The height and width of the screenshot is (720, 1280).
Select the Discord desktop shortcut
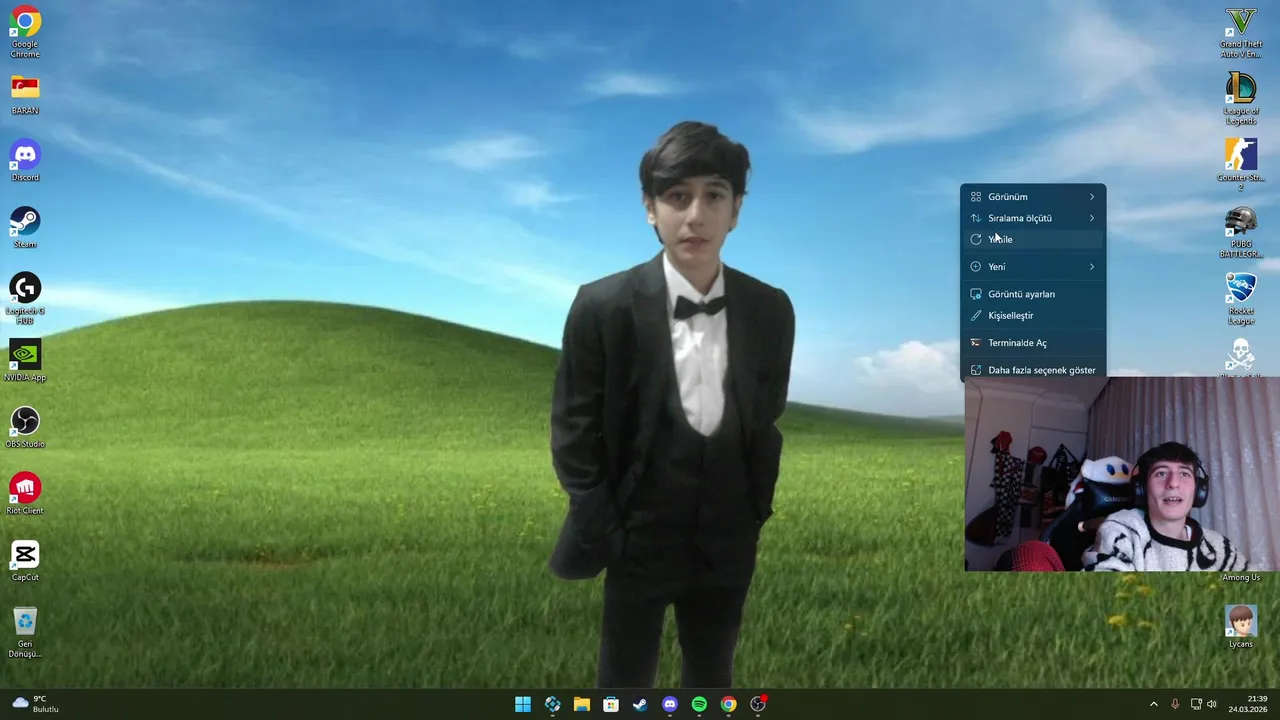[25, 161]
